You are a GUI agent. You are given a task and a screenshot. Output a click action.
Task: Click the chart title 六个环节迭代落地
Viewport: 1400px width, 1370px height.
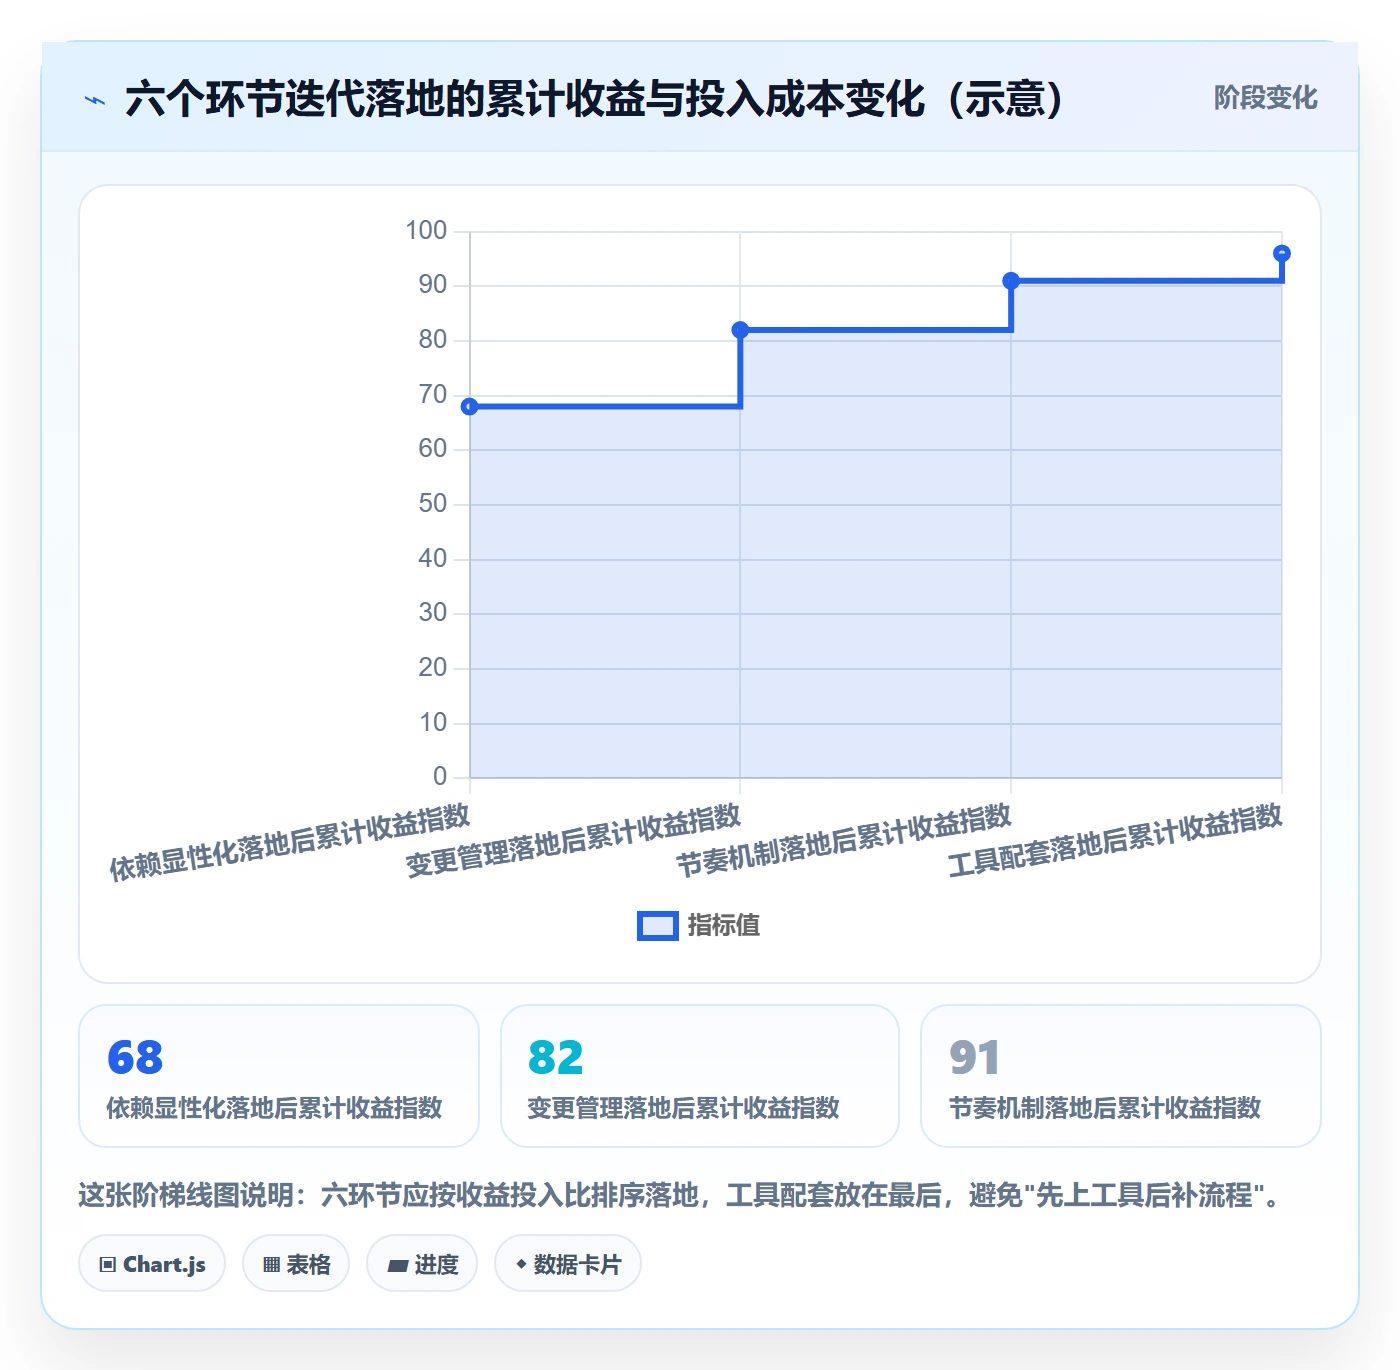pyautogui.click(x=595, y=99)
